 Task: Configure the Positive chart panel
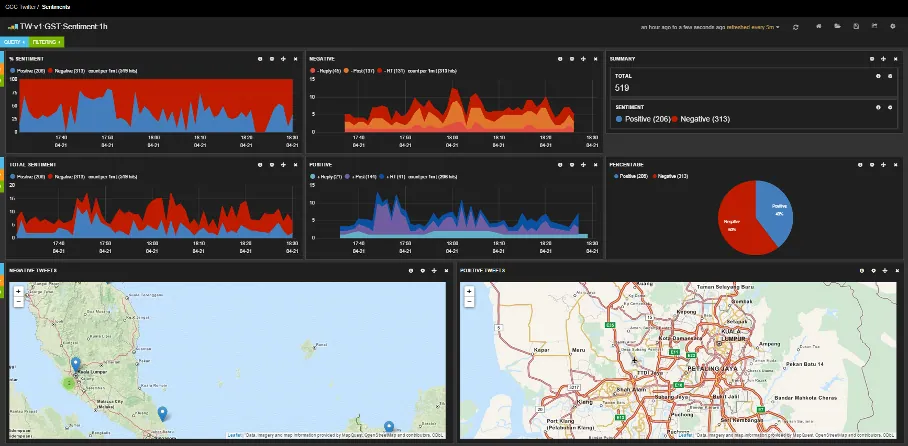[572, 165]
